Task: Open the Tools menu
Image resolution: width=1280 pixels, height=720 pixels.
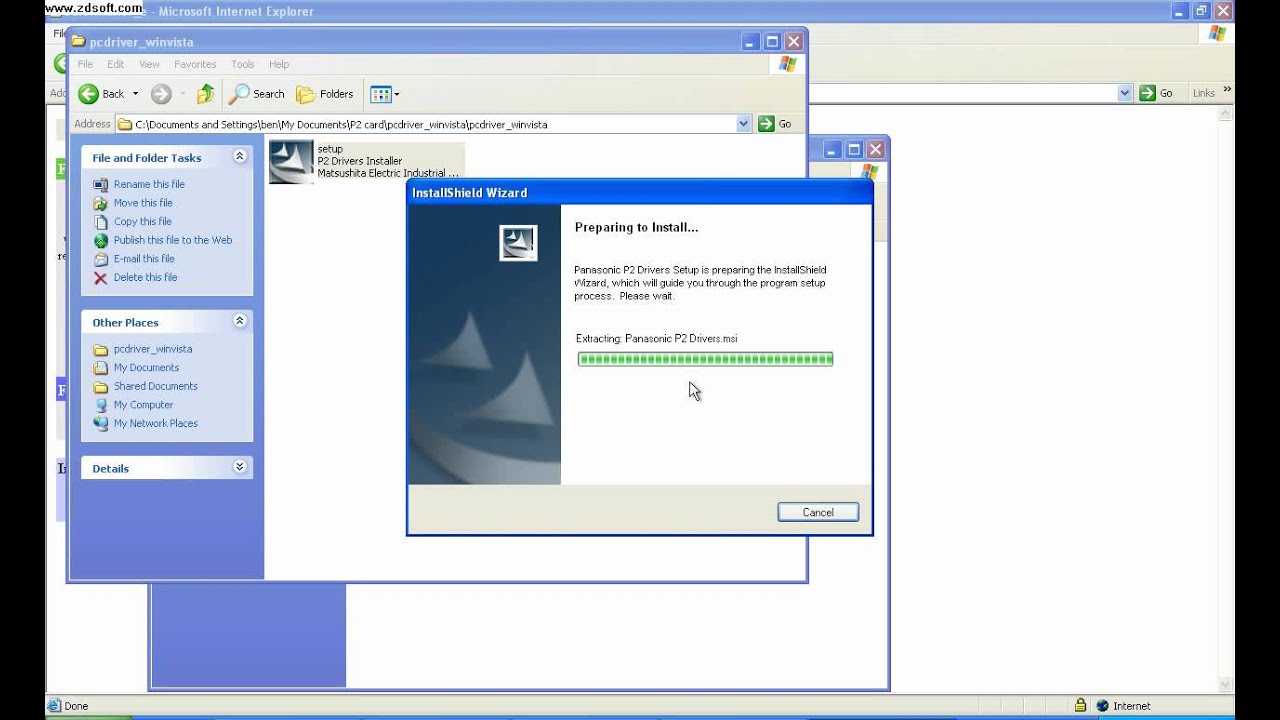Action: [243, 64]
